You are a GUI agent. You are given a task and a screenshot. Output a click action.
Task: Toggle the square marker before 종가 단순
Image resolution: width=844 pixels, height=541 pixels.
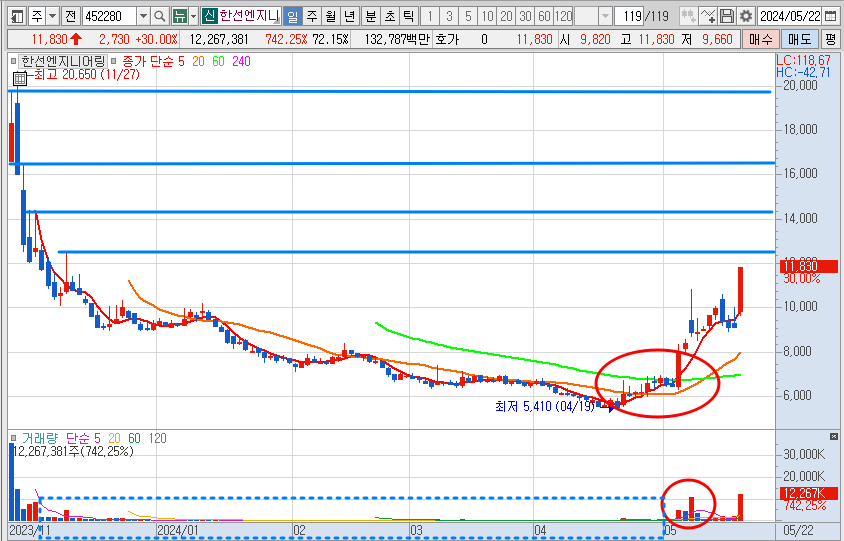pyautogui.click(x=114, y=61)
